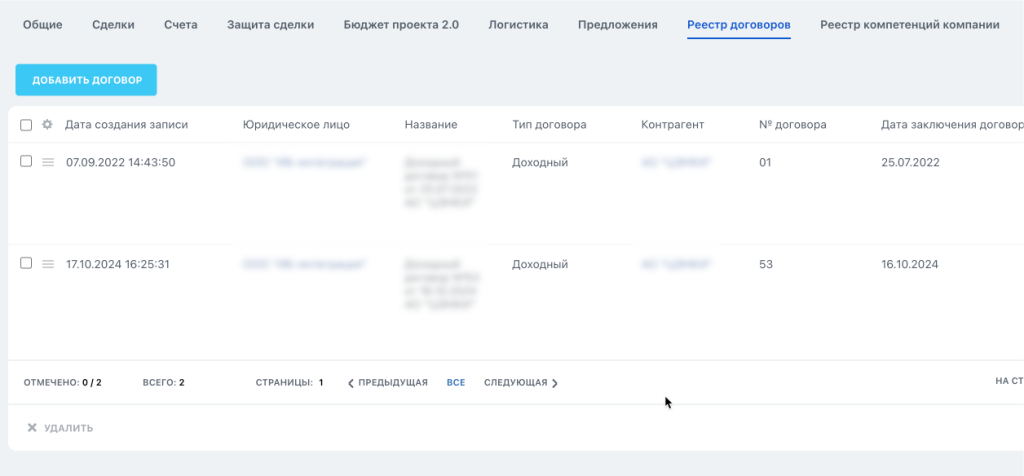Switch to the Общие tab
Screen dimensions: 1024x476
coord(42,25)
